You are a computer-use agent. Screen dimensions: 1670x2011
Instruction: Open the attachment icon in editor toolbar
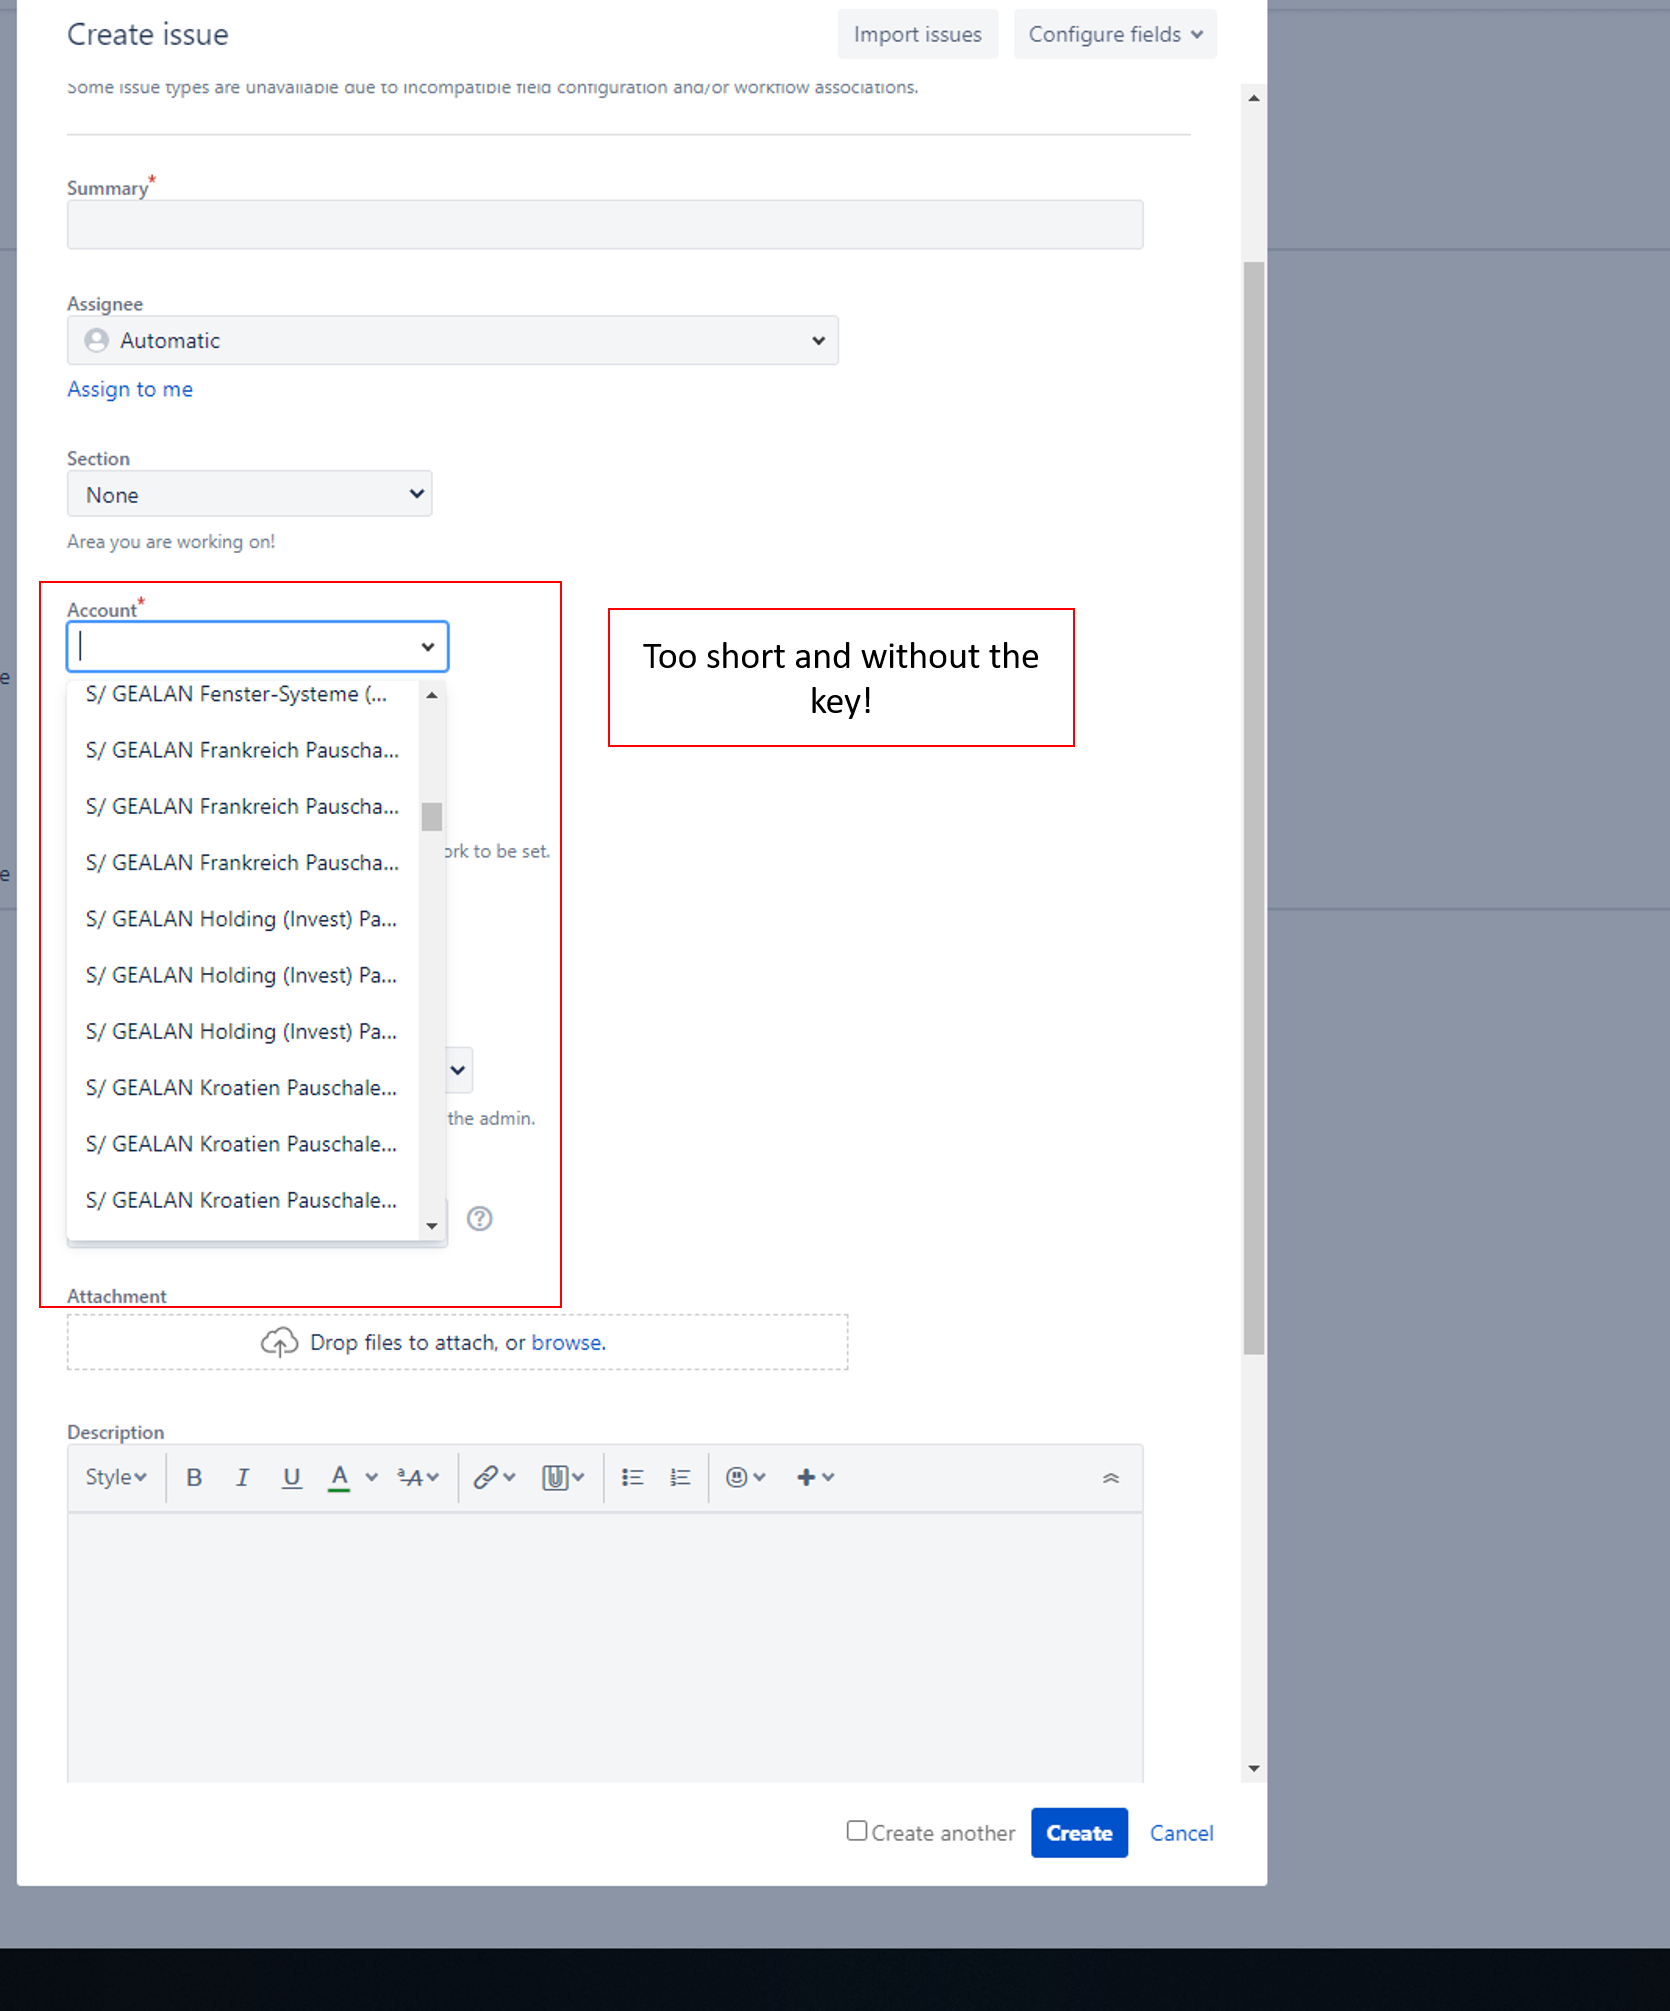(555, 1477)
